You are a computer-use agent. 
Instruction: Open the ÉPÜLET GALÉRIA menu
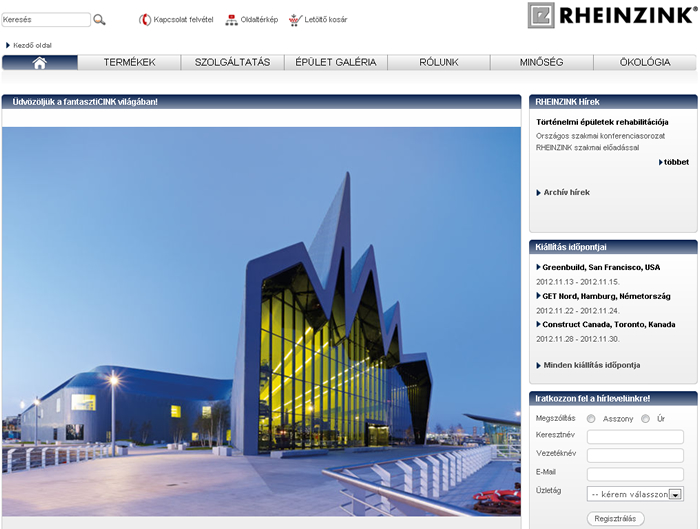(336, 62)
